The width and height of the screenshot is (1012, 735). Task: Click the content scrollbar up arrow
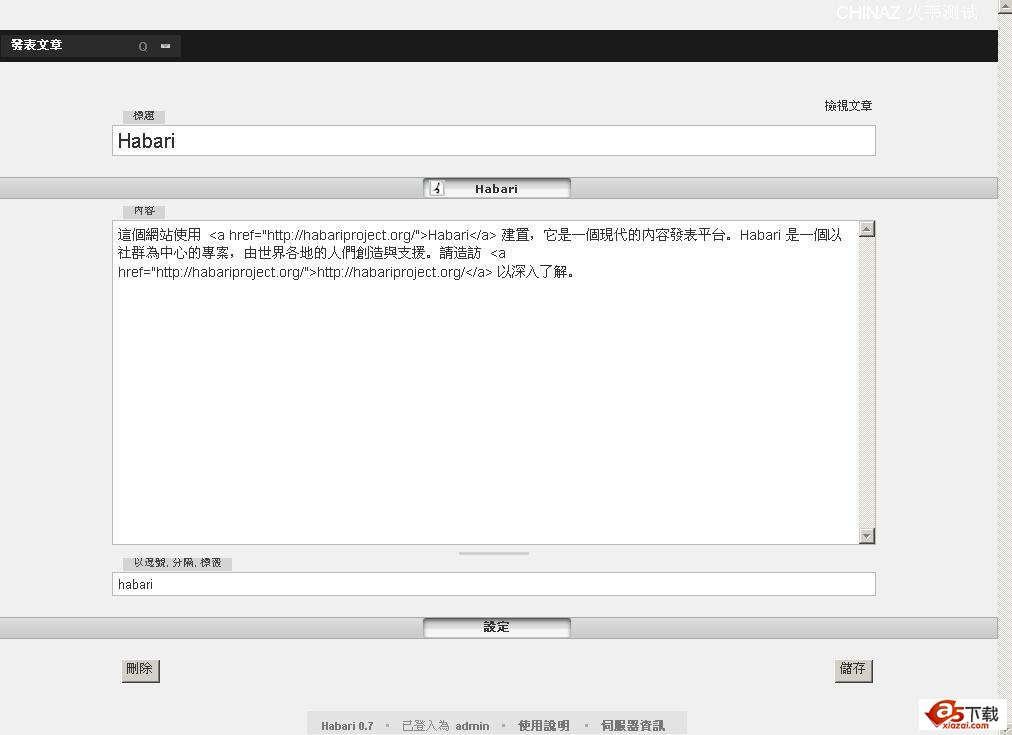[x=867, y=229]
